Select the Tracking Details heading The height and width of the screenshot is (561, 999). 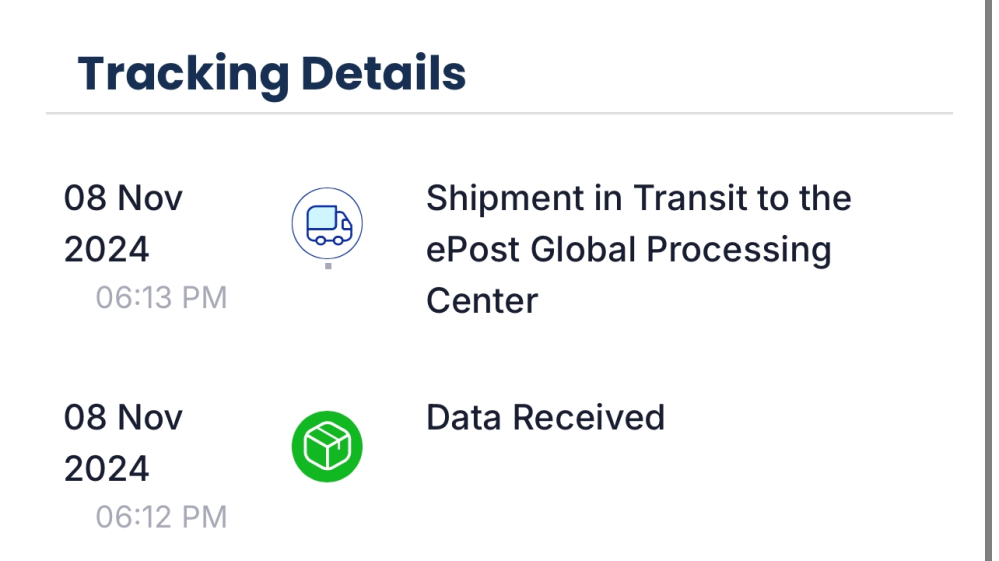(x=272, y=75)
